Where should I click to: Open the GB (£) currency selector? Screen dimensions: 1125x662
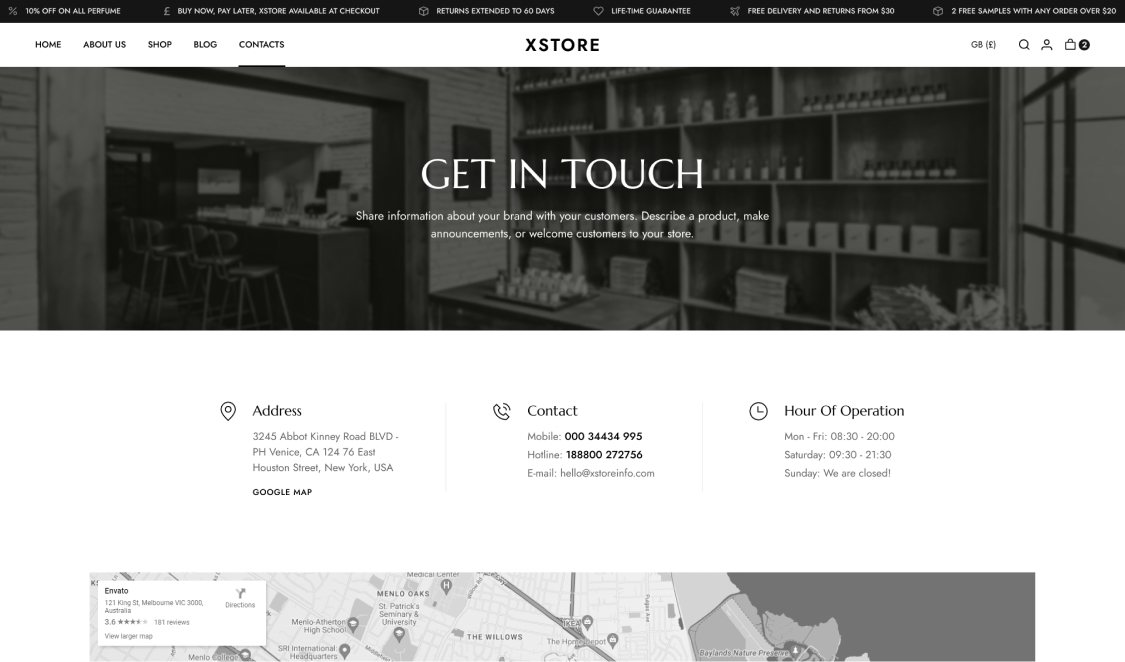coord(983,45)
